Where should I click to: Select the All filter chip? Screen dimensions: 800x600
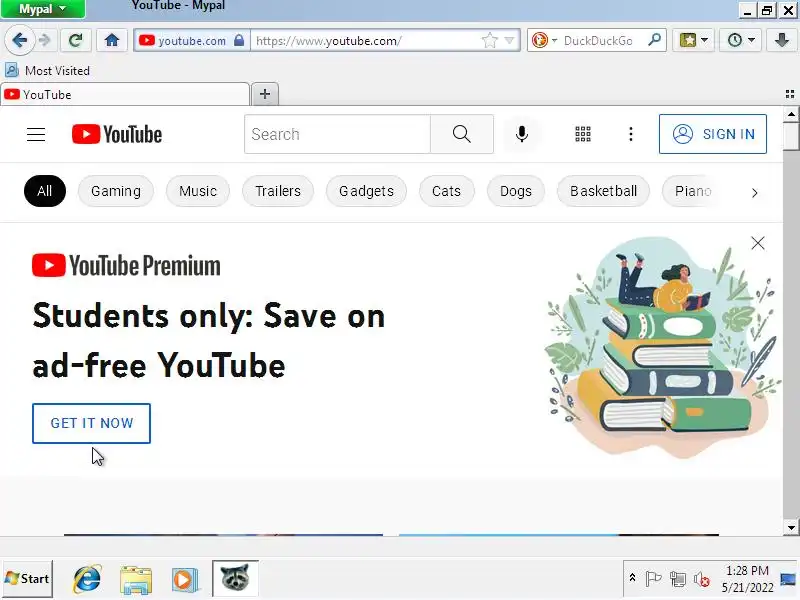pyautogui.click(x=45, y=191)
